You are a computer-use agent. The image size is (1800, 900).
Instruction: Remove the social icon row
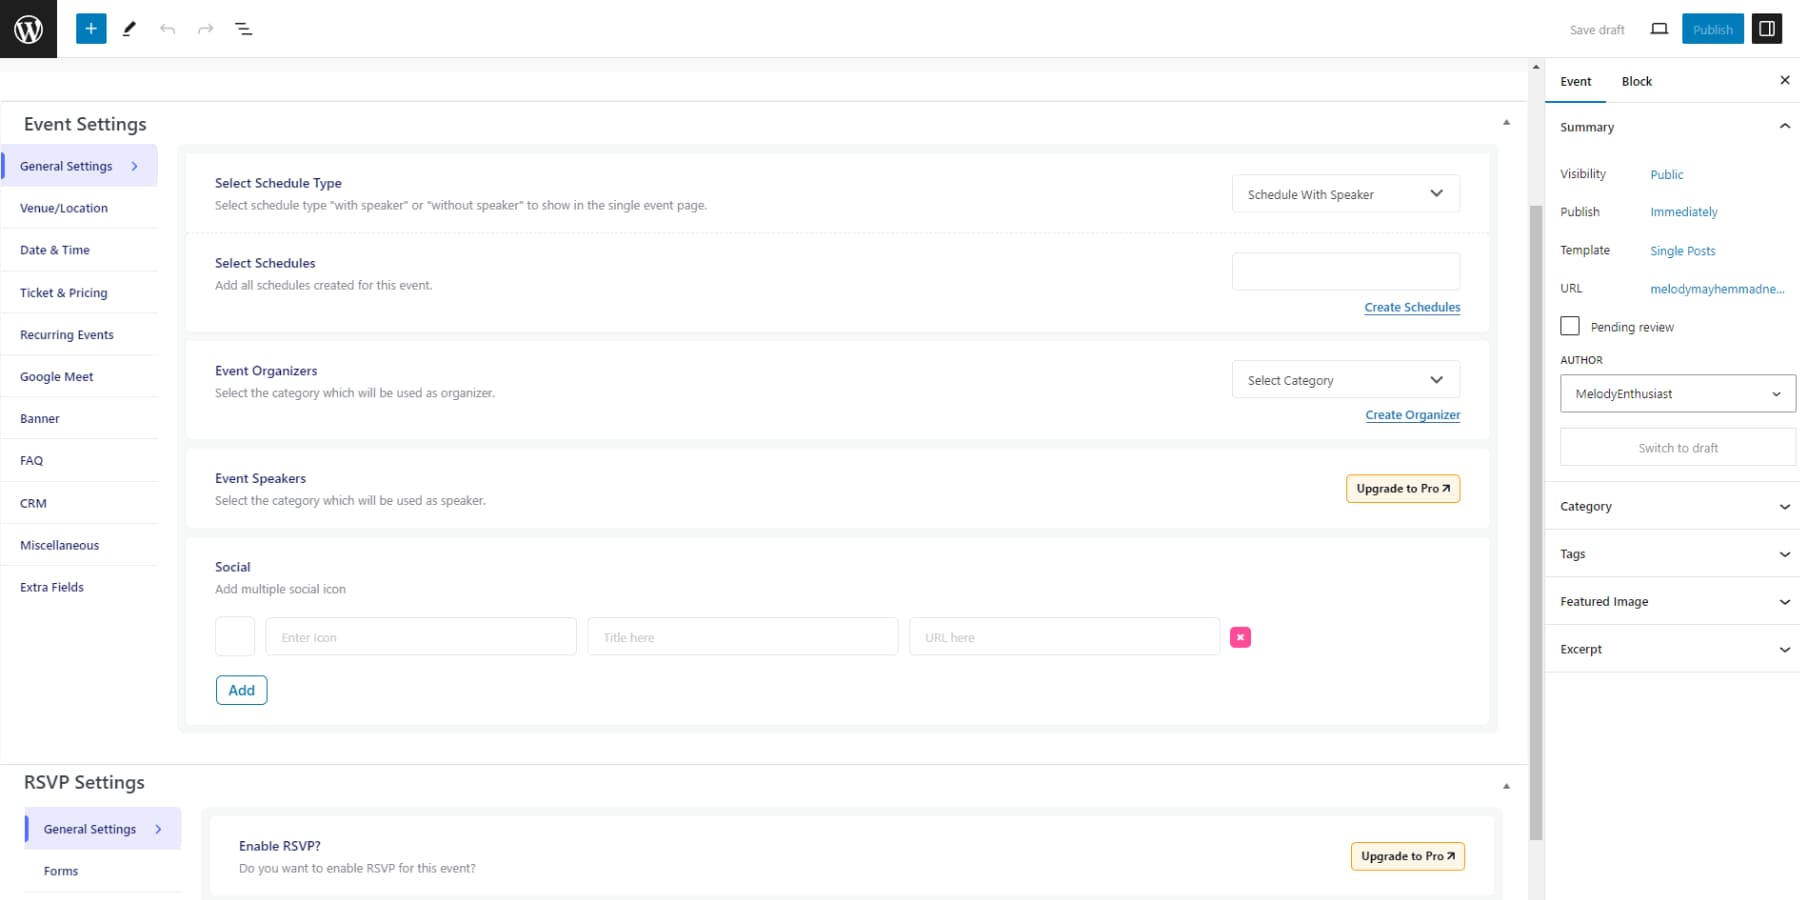1240,637
